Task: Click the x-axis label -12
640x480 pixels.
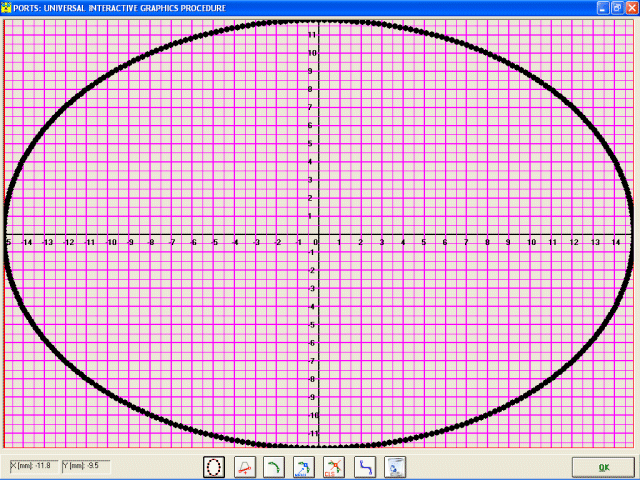Action: 69,242
